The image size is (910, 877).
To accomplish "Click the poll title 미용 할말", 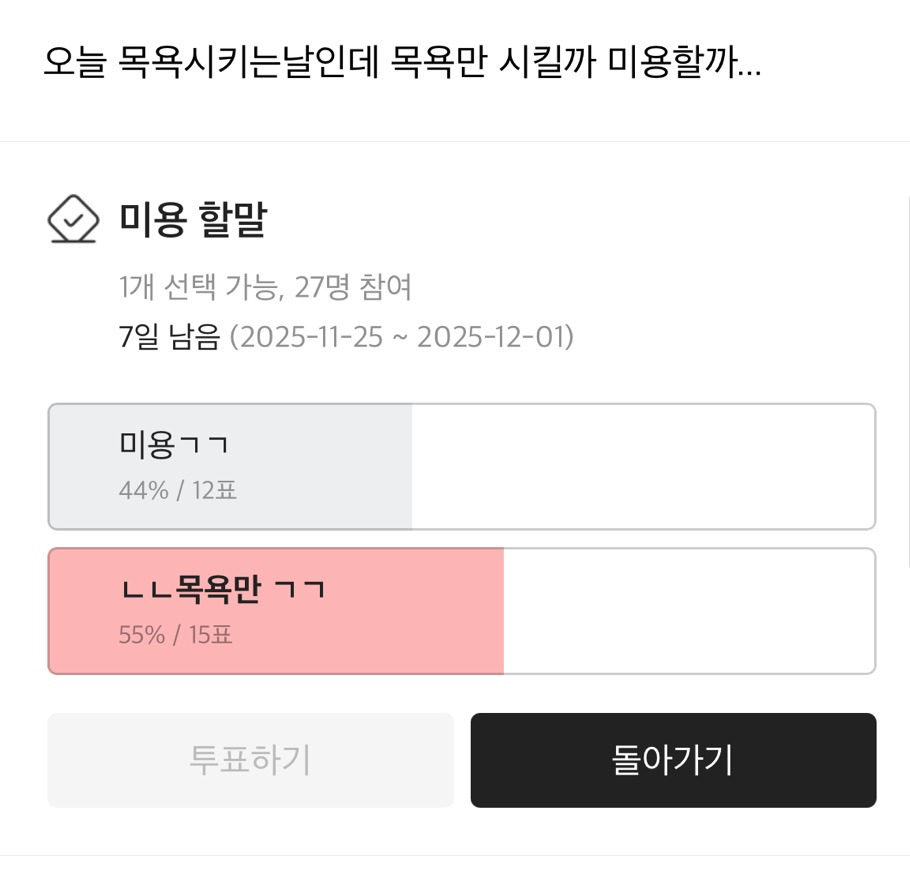I will (x=193, y=219).
